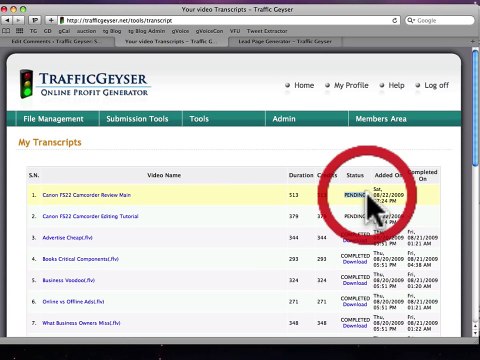The image size is (480, 360).
Task: Add bookmark with the plus button
Action: click(51, 20)
